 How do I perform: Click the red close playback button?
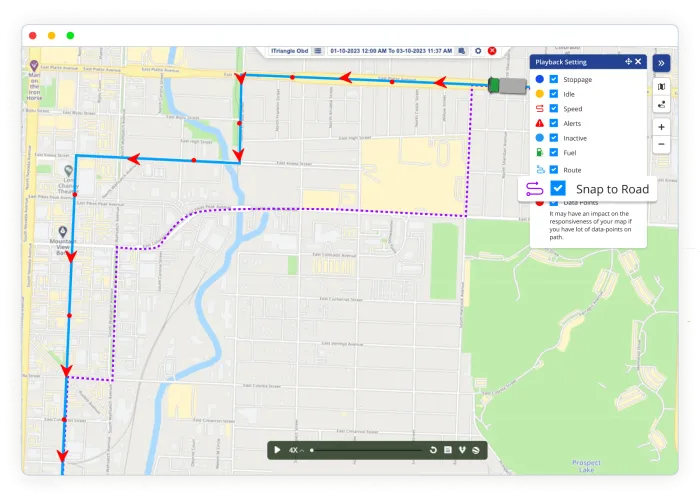[492, 50]
